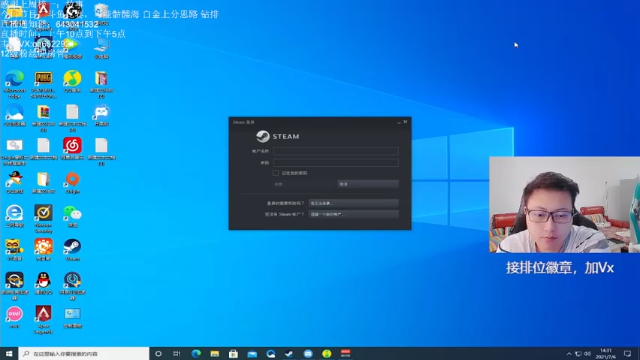Open YY voice raccoon icon shortcut
The width and height of the screenshot is (640, 360).
[15, 250]
